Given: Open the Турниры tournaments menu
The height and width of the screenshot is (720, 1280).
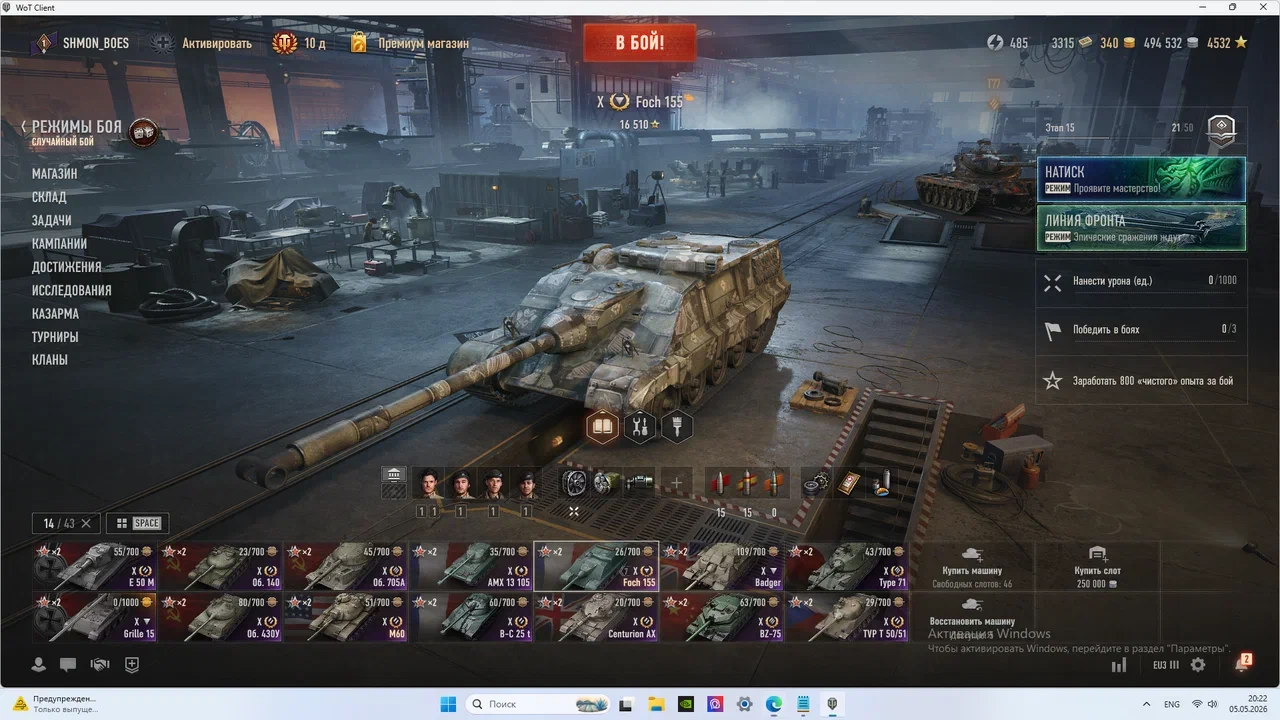Looking at the screenshot, I should (x=55, y=337).
